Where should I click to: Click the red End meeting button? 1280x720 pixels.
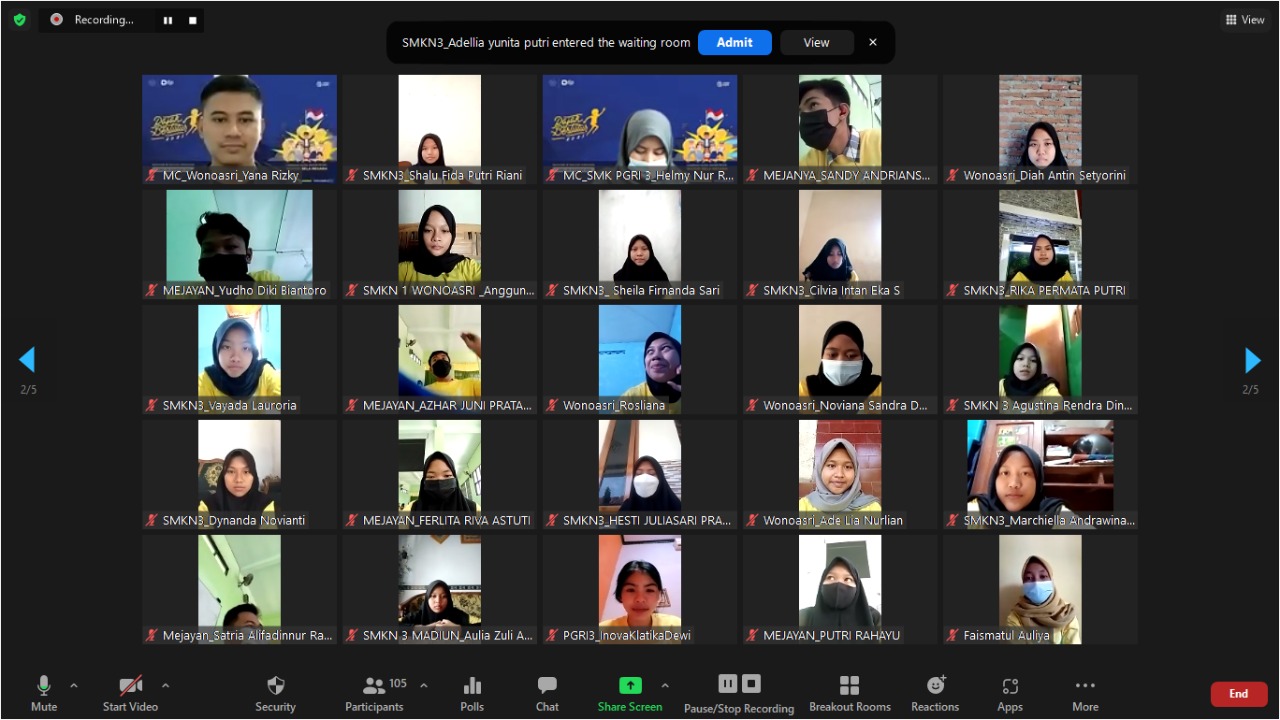(1238, 694)
